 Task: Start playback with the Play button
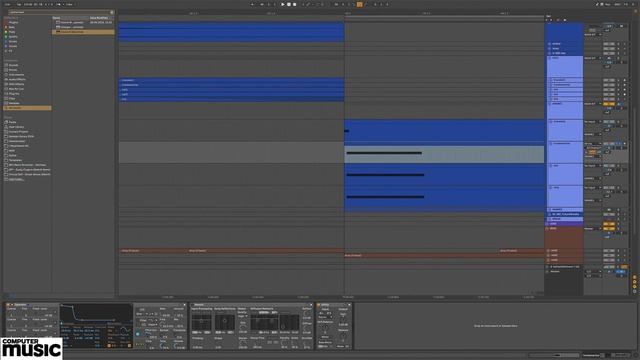click(283, 4)
